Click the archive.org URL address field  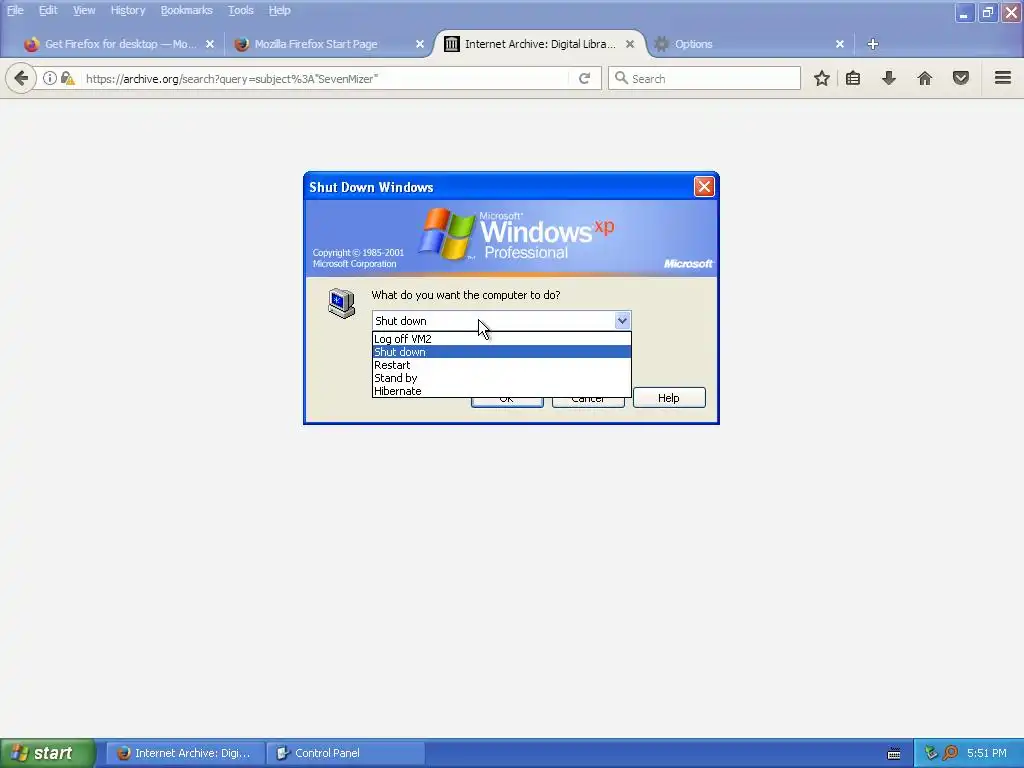coord(327,78)
